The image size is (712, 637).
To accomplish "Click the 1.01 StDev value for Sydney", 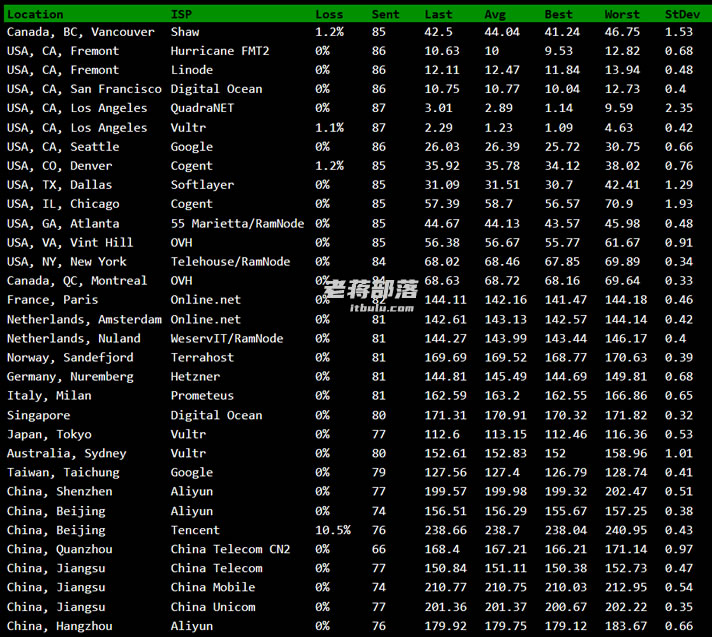I will point(679,454).
